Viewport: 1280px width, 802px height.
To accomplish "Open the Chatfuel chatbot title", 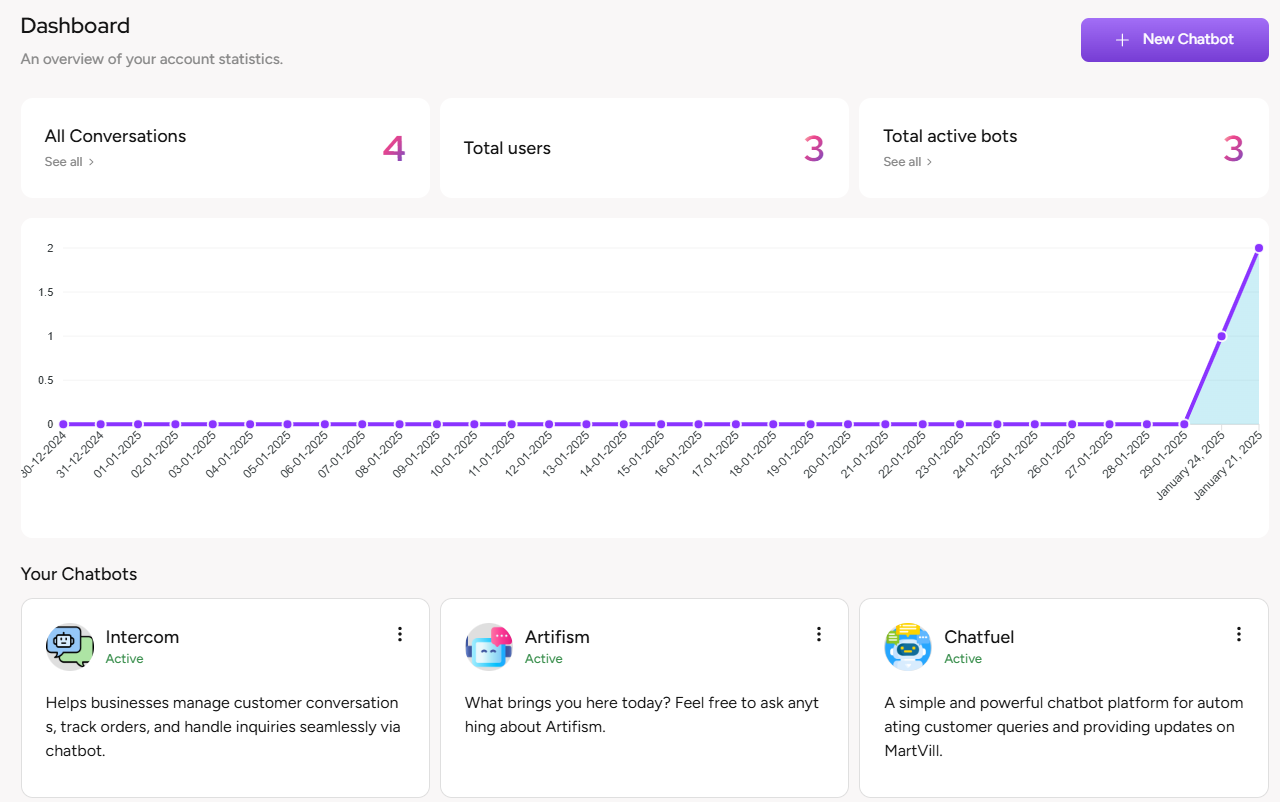I will point(979,637).
